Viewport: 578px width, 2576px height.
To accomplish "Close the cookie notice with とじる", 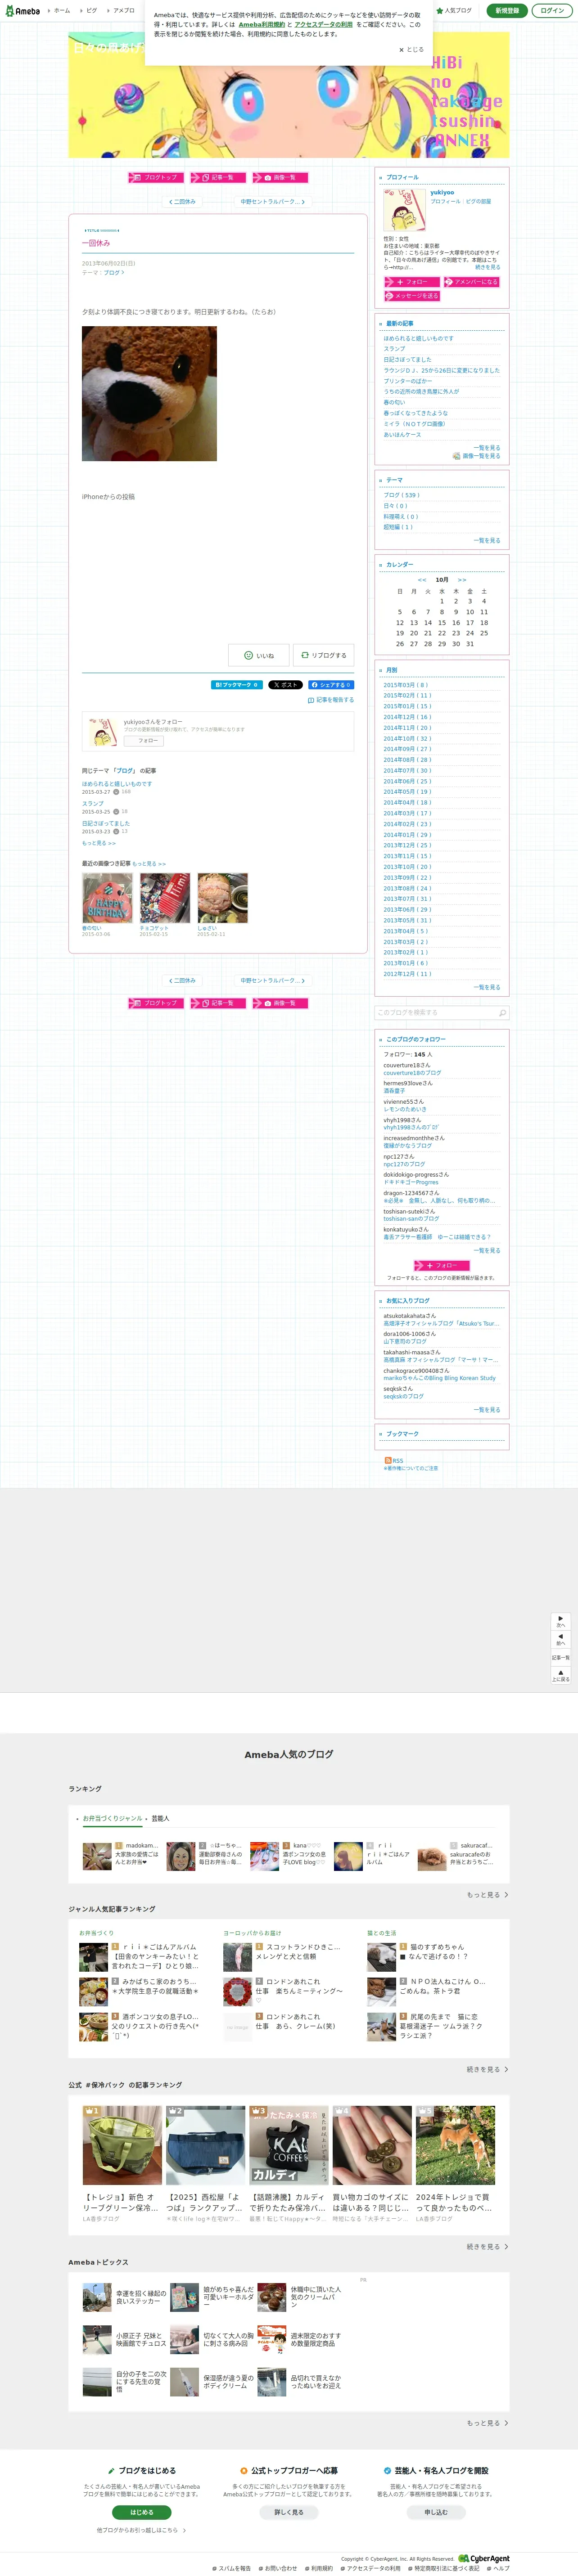I will pos(412,49).
